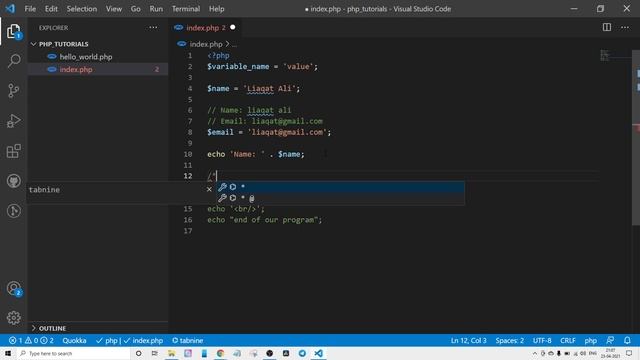
Task: Click tabnine in the status bar
Action: click(187, 340)
